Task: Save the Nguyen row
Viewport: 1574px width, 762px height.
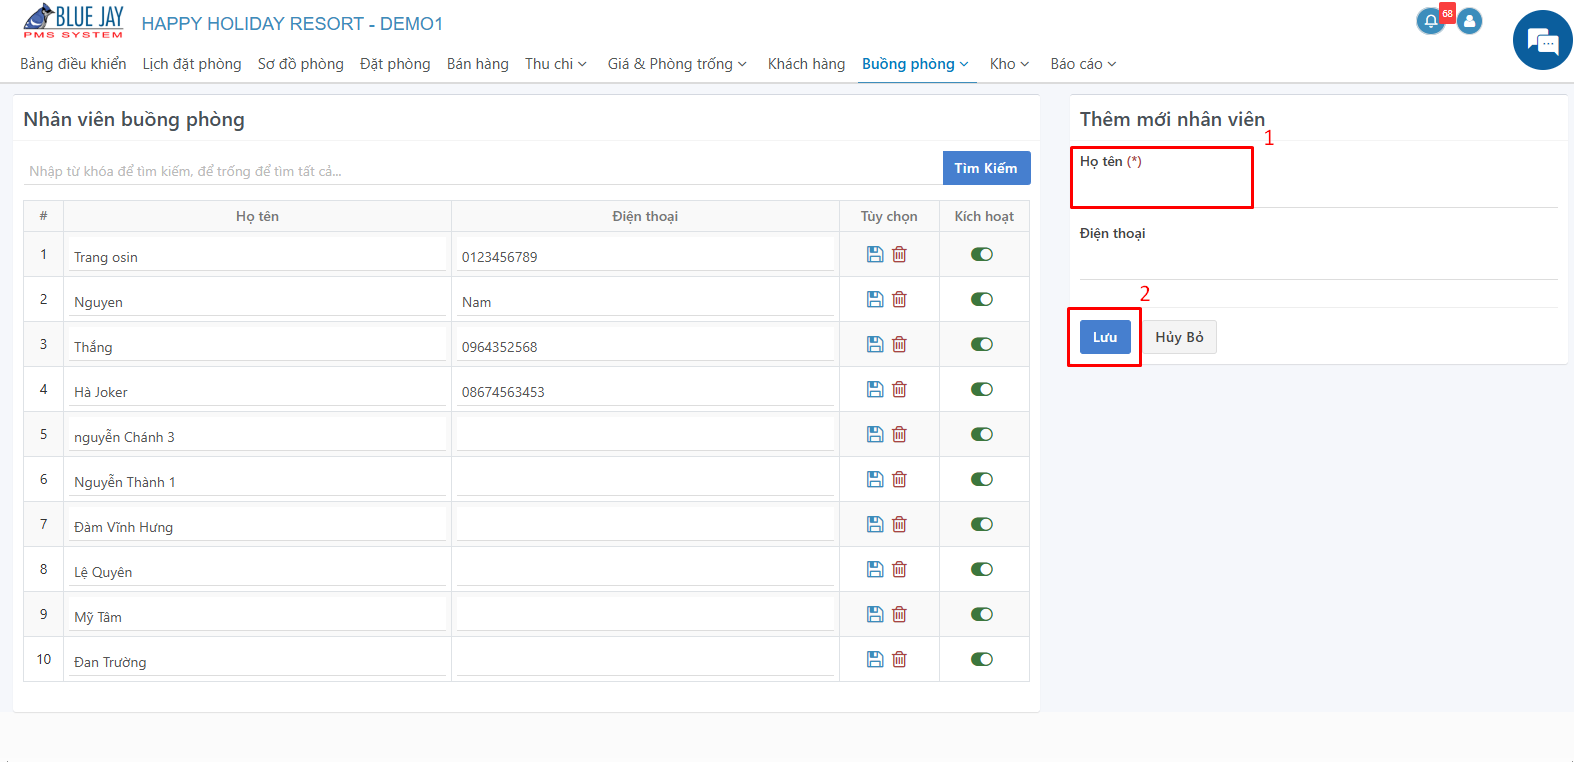Action: [875, 299]
